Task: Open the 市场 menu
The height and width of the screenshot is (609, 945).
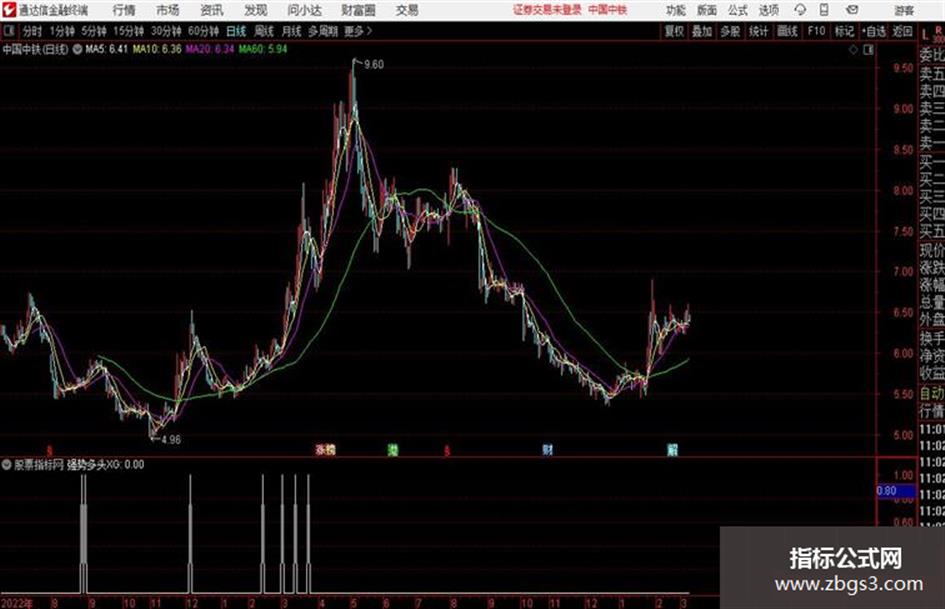Action: click(x=168, y=10)
